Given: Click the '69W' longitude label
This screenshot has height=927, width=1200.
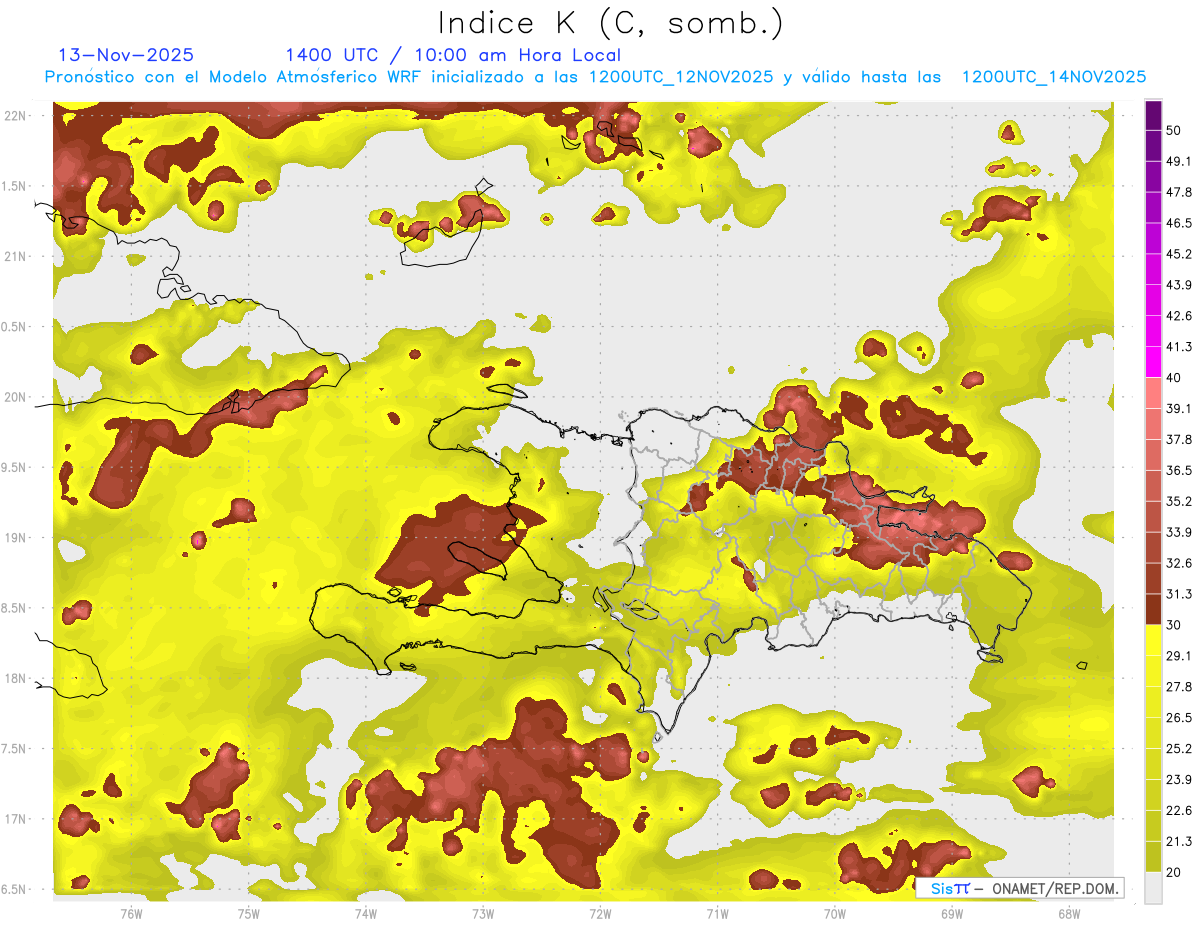Looking at the screenshot, I should [951, 914].
